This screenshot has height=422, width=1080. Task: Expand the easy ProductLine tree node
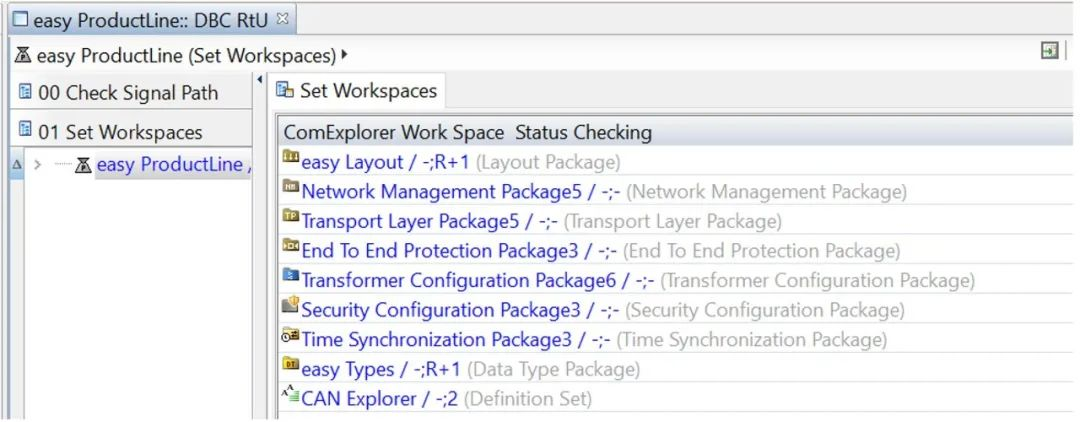pyautogui.click(x=39, y=165)
